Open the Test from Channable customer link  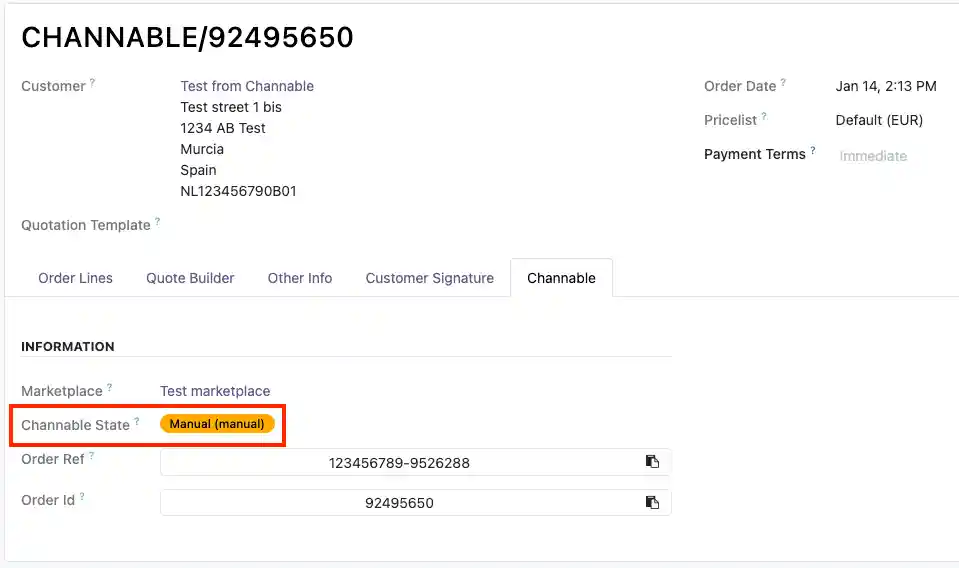pos(247,86)
